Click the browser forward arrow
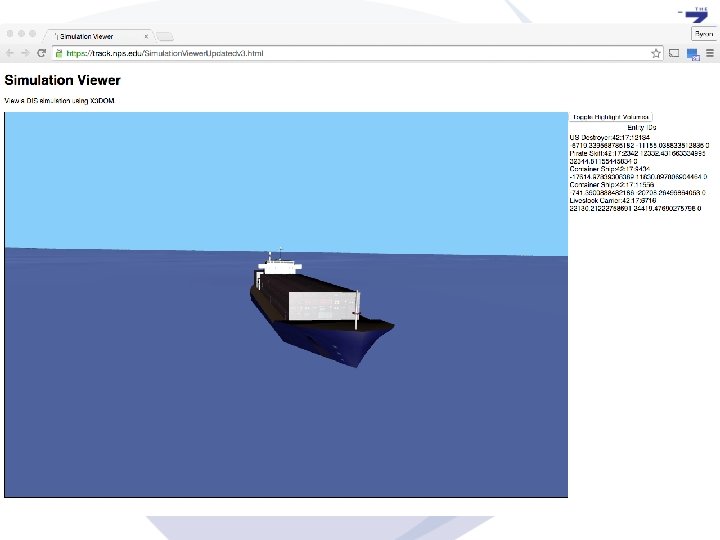 [x=25, y=53]
